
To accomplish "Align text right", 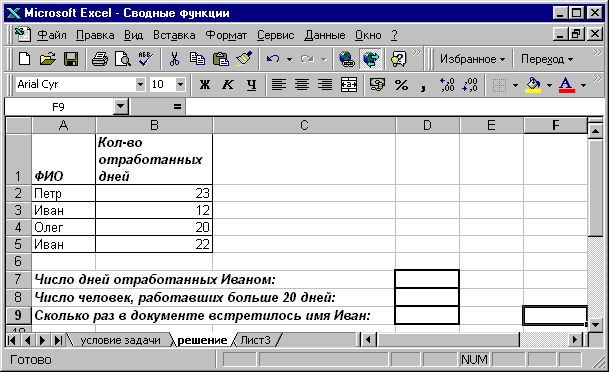I will coord(325,84).
